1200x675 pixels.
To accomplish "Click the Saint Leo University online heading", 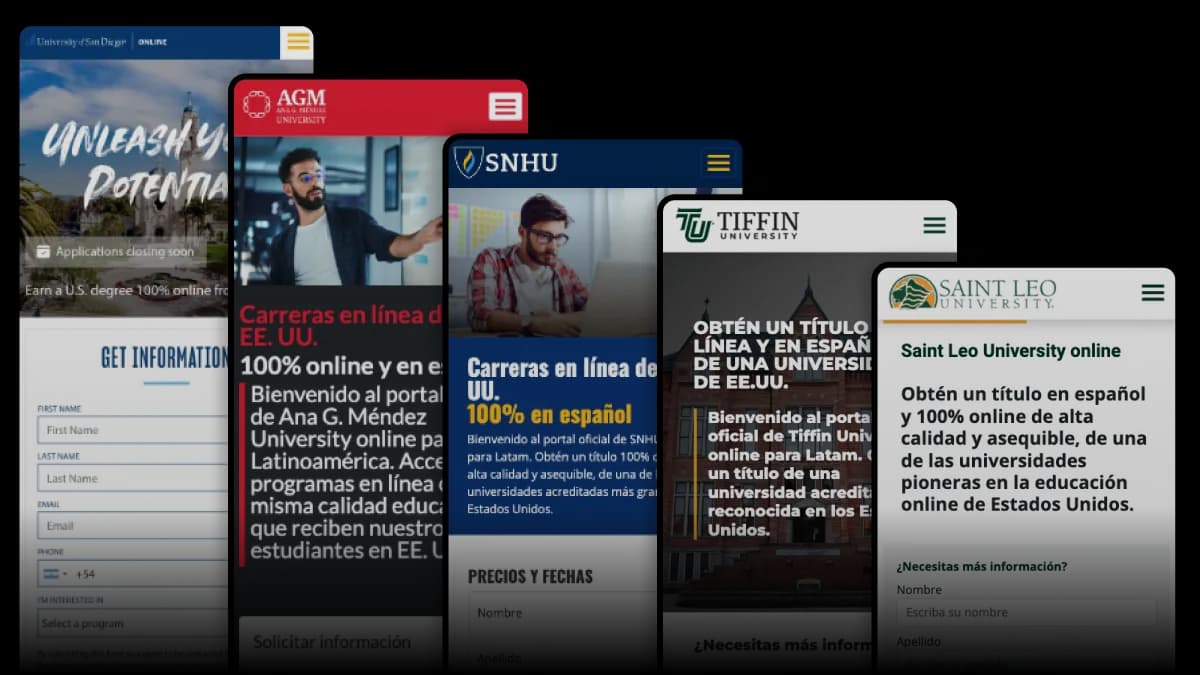I will click(x=1010, y=351).
